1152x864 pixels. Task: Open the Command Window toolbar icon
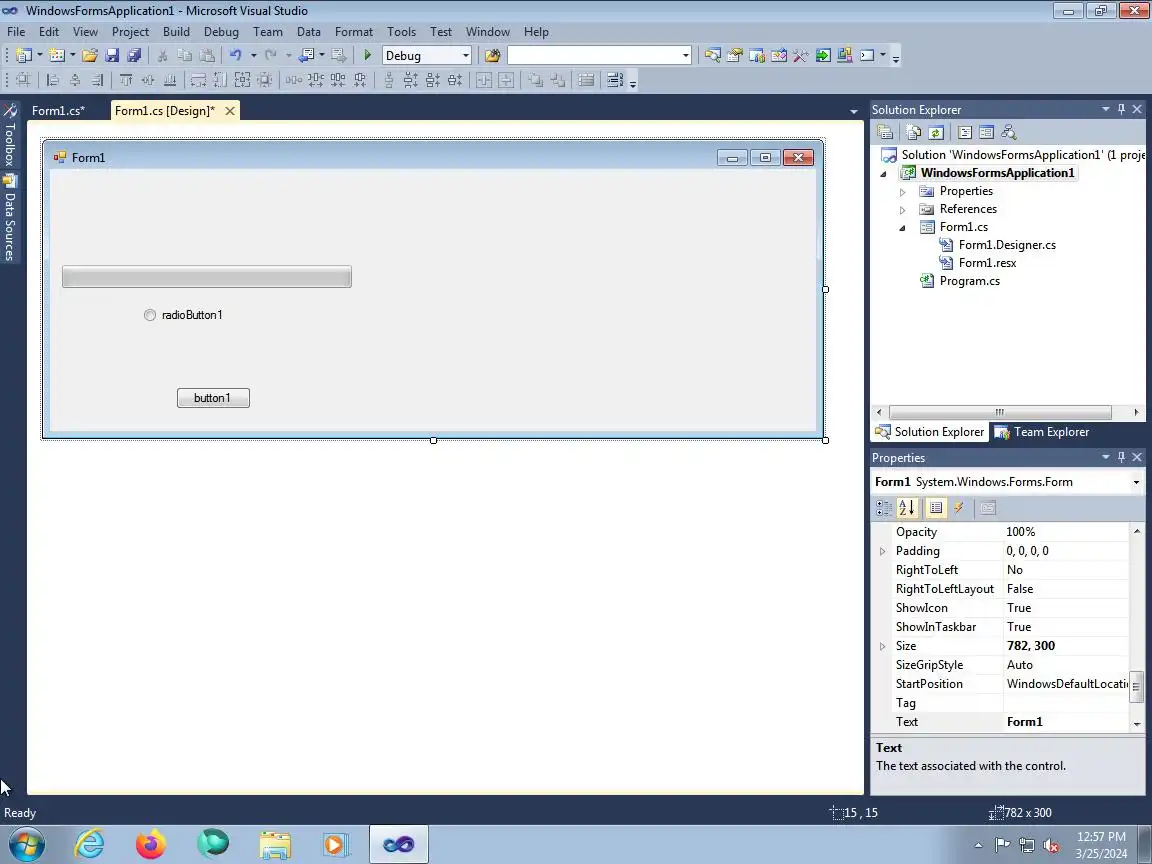pos(867,55)
